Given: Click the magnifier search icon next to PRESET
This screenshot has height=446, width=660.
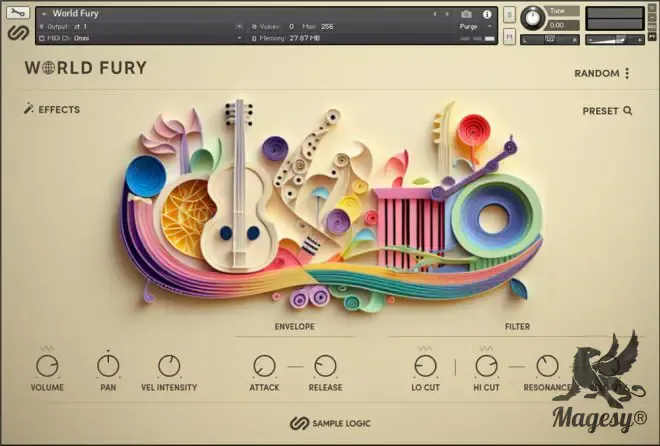Looking at the screenshot, I should click(628, 111).
